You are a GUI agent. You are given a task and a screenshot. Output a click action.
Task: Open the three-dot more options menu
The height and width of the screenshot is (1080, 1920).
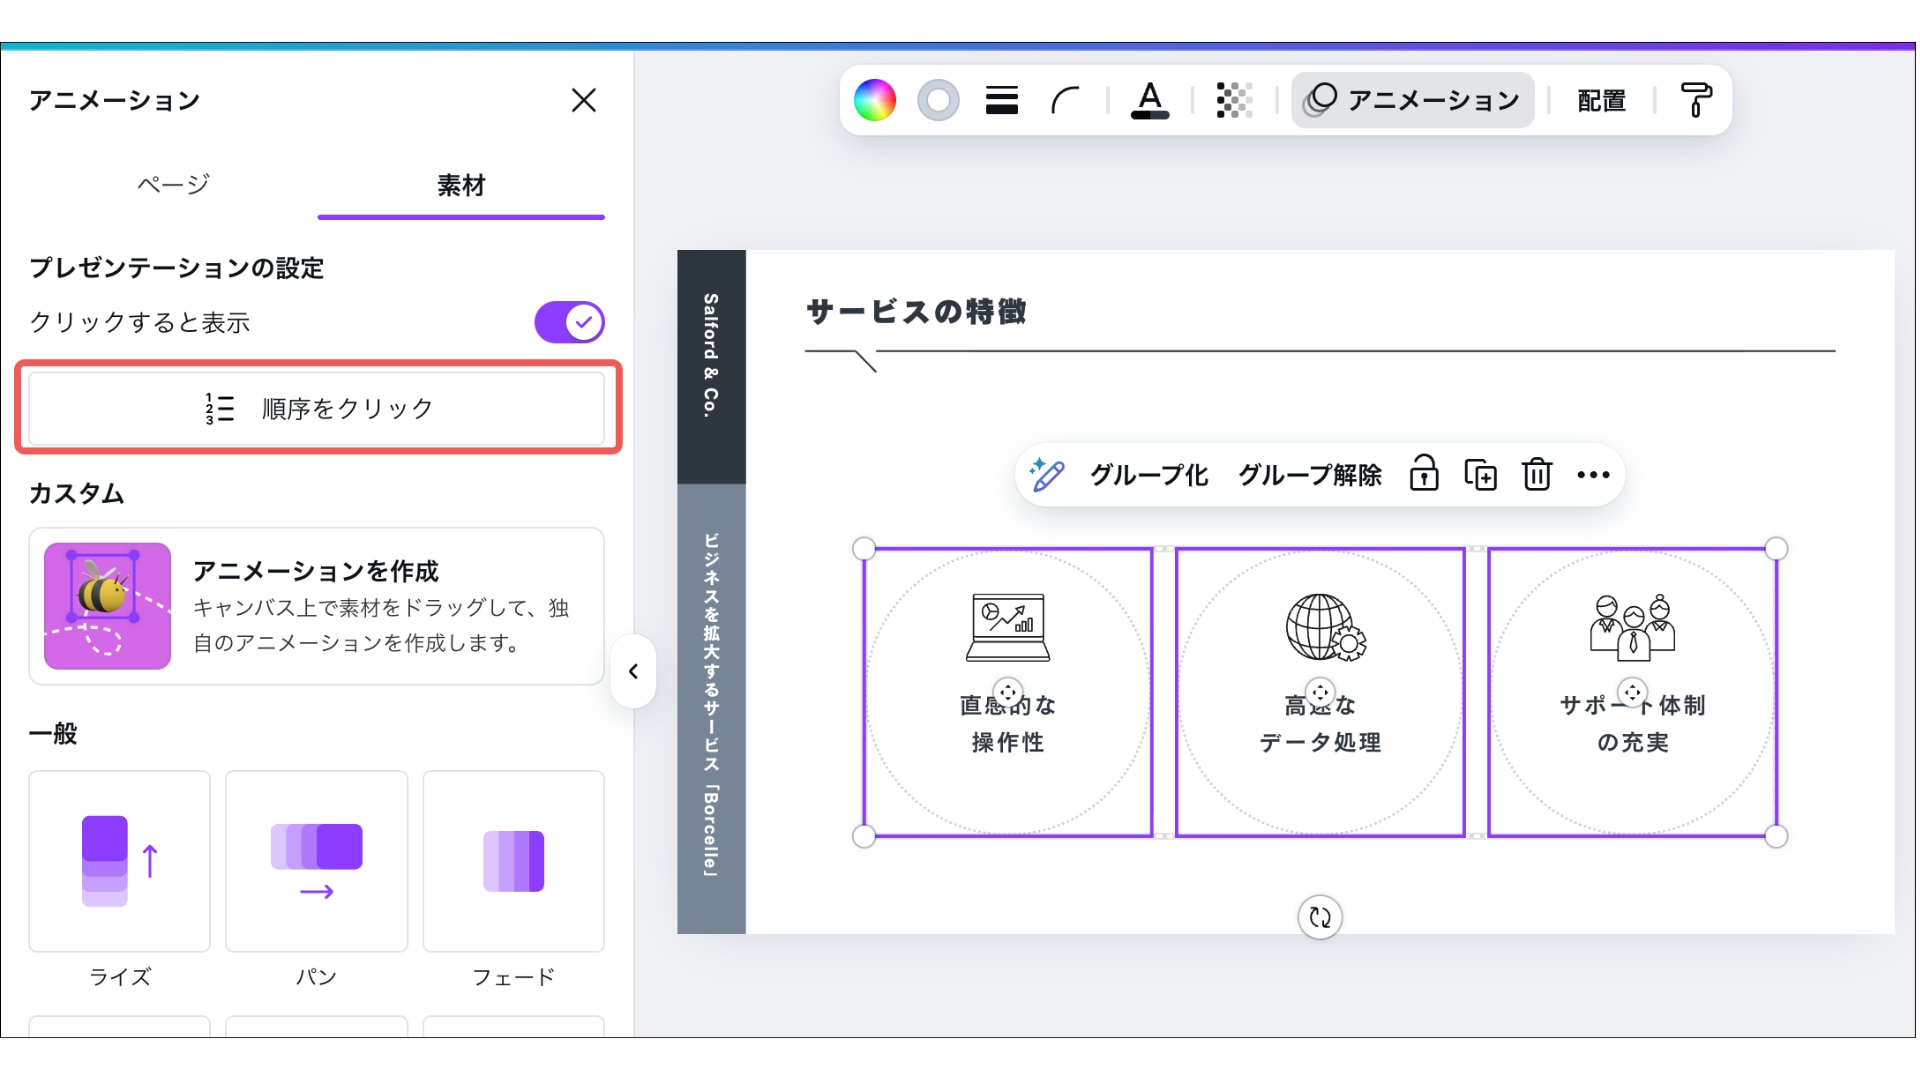(1593, 474)
